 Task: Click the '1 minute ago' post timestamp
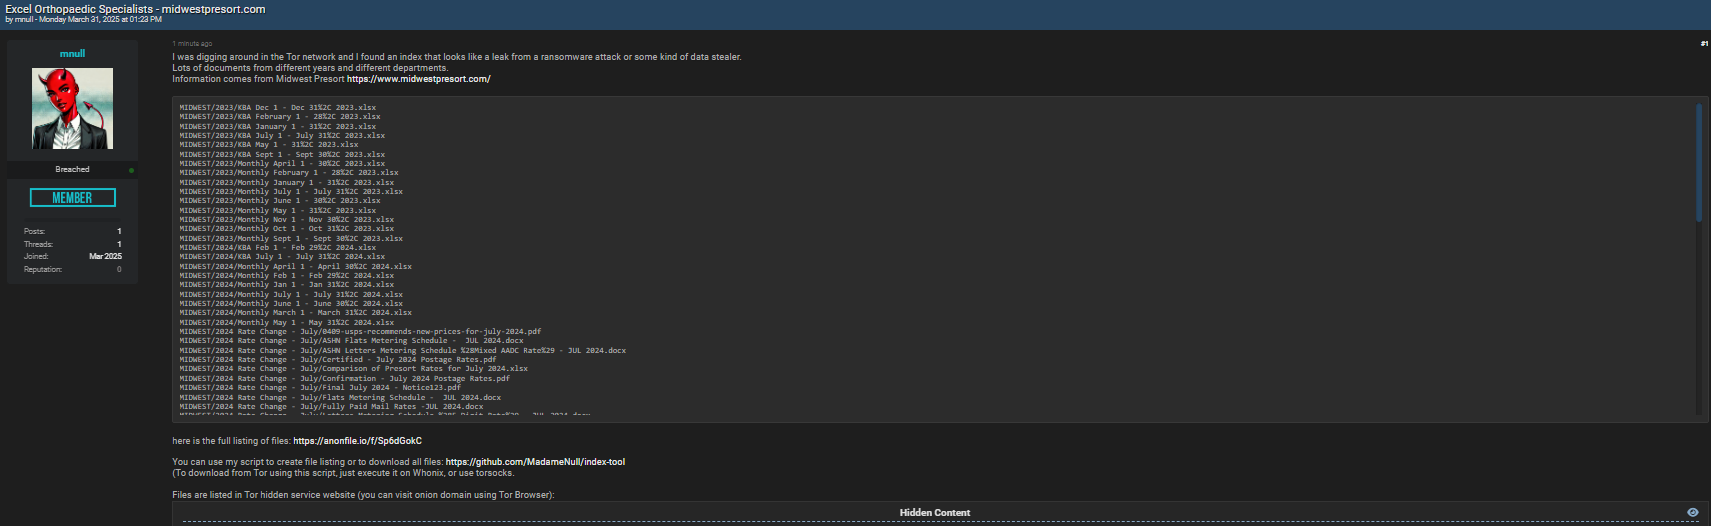[x=192, y=44]
